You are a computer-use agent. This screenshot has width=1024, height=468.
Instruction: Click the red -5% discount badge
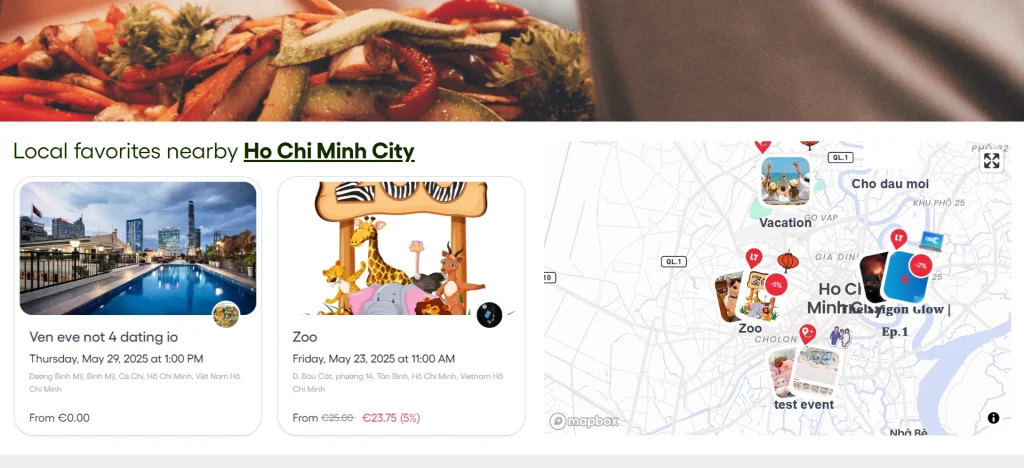(776, 285)
